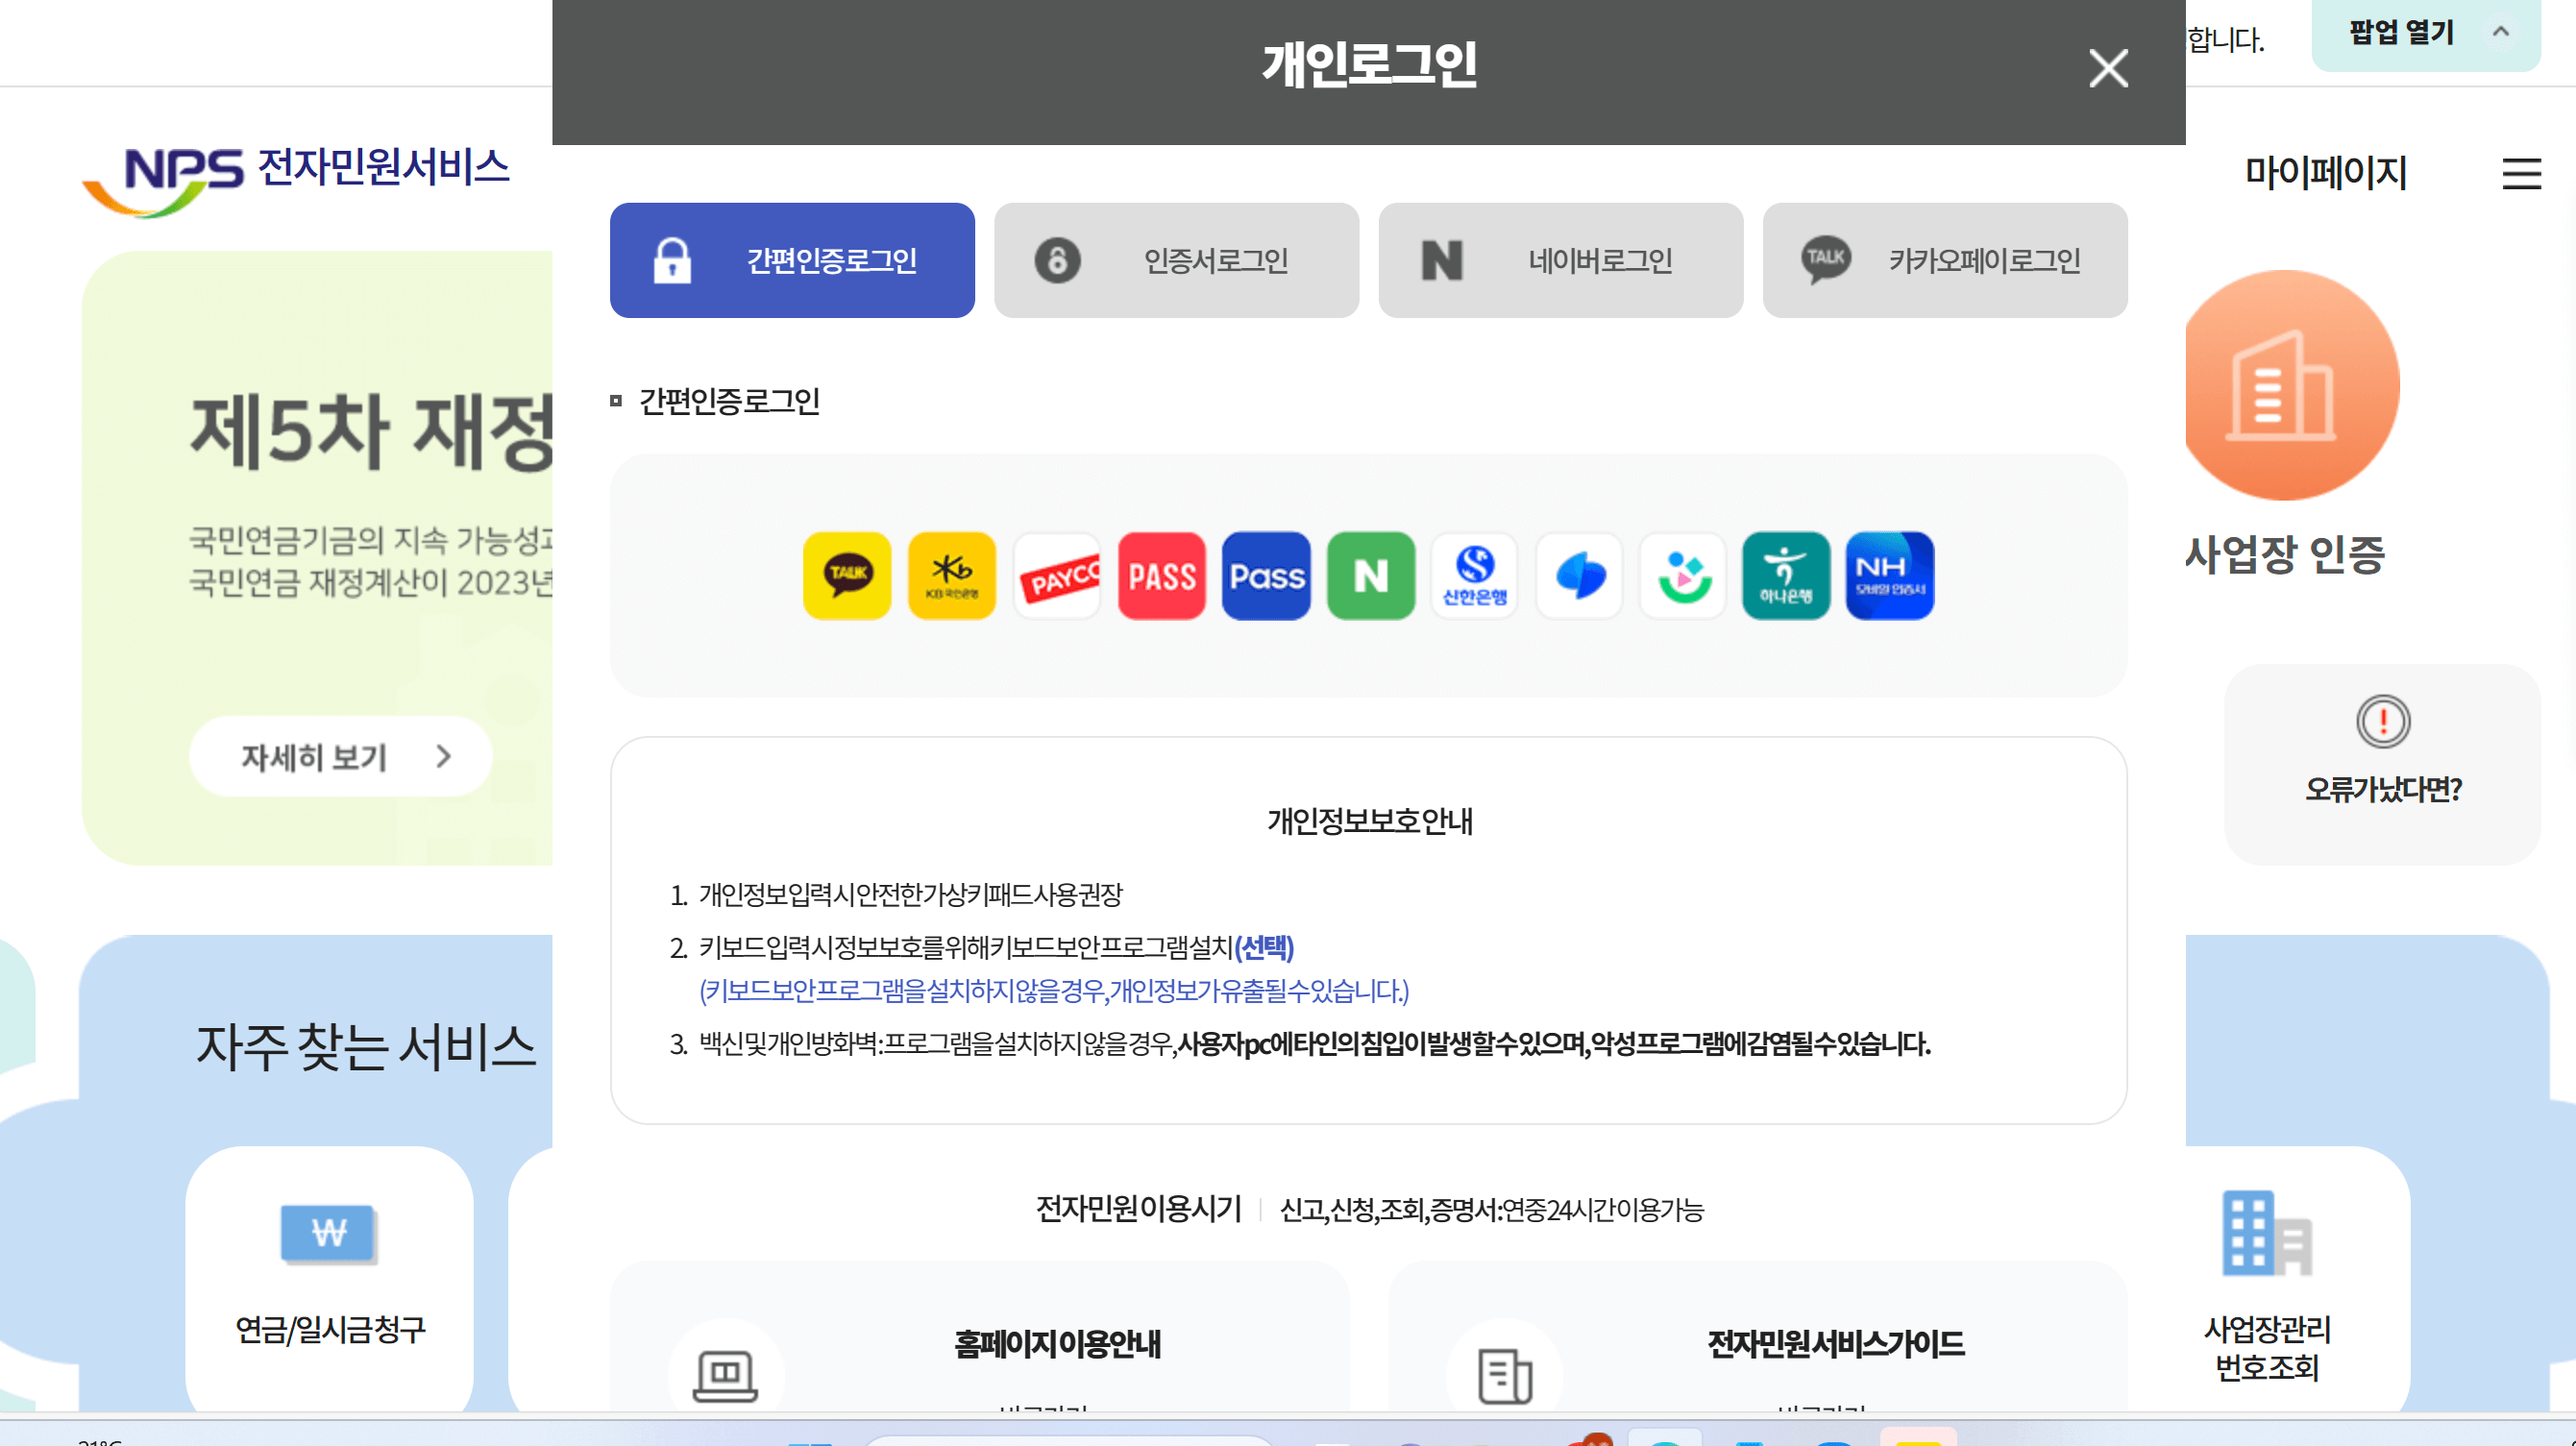Screen dimensions: 2576x1446
Task: Choose the KB Kookmin Bank certificate icon
Action: pyautogui.click(x=951, y=575)
